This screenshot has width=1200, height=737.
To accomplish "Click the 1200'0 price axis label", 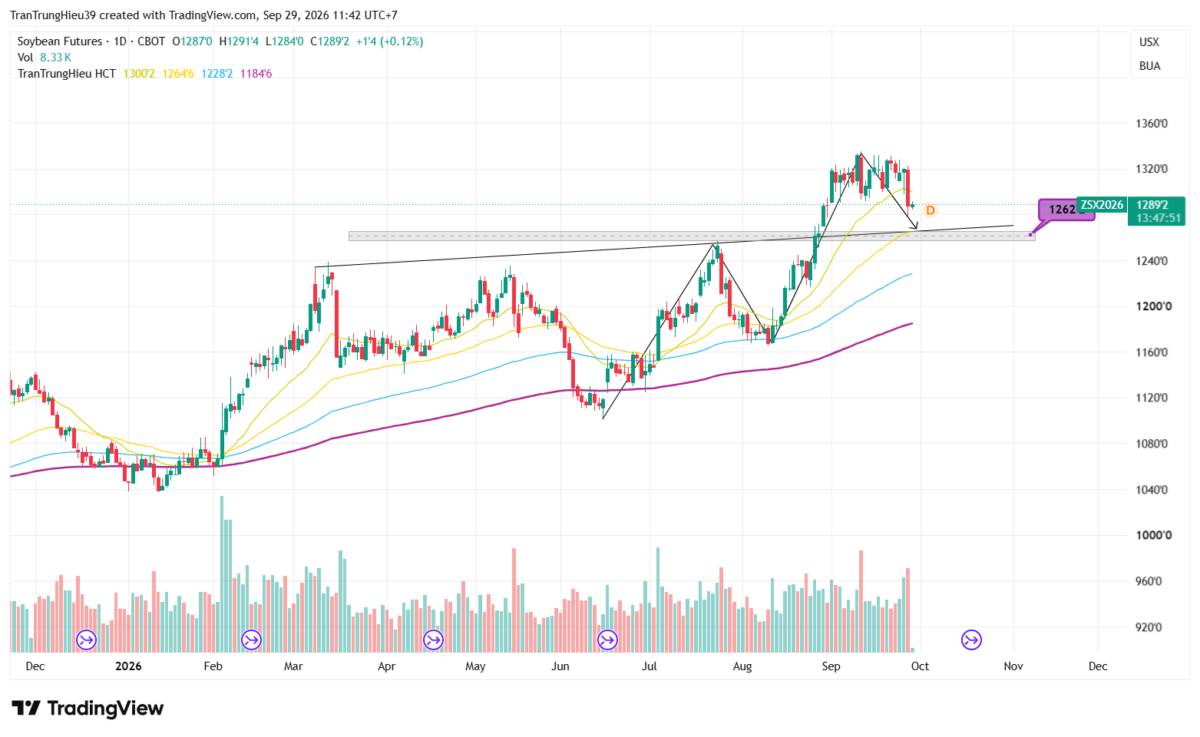I will click(x=1153, y=306).
